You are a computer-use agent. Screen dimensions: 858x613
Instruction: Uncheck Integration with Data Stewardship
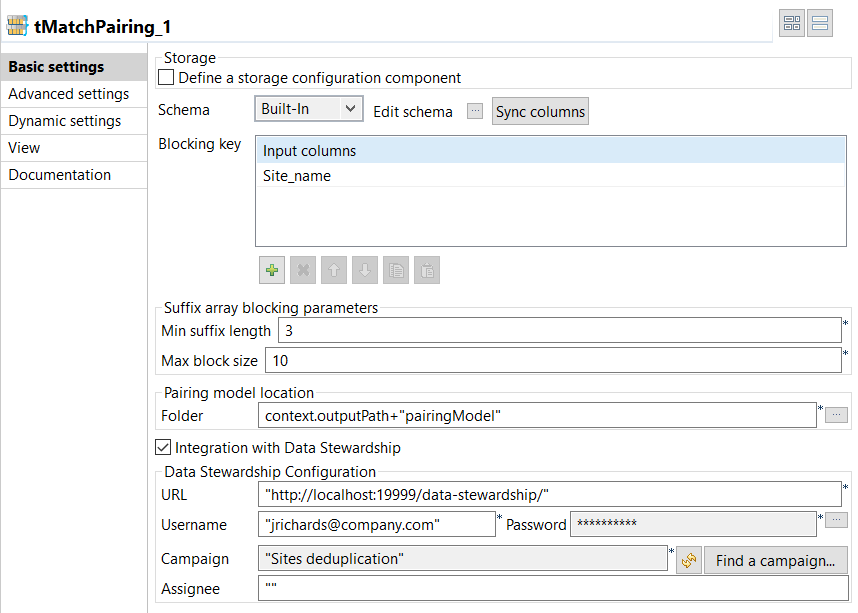(x=164, y=448)
